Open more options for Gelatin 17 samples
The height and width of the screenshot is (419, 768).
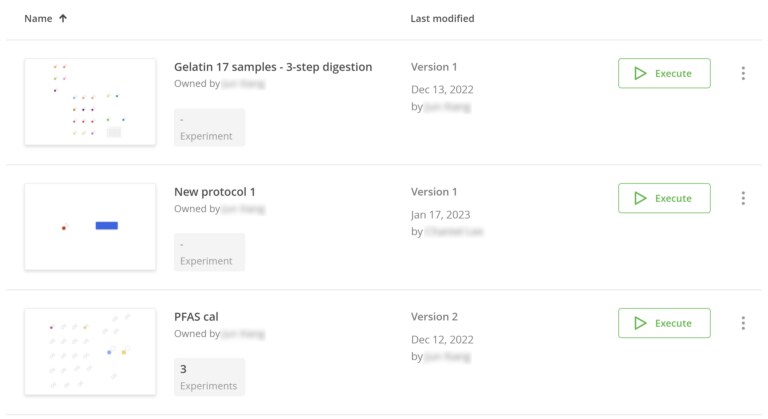click(743, 73)
